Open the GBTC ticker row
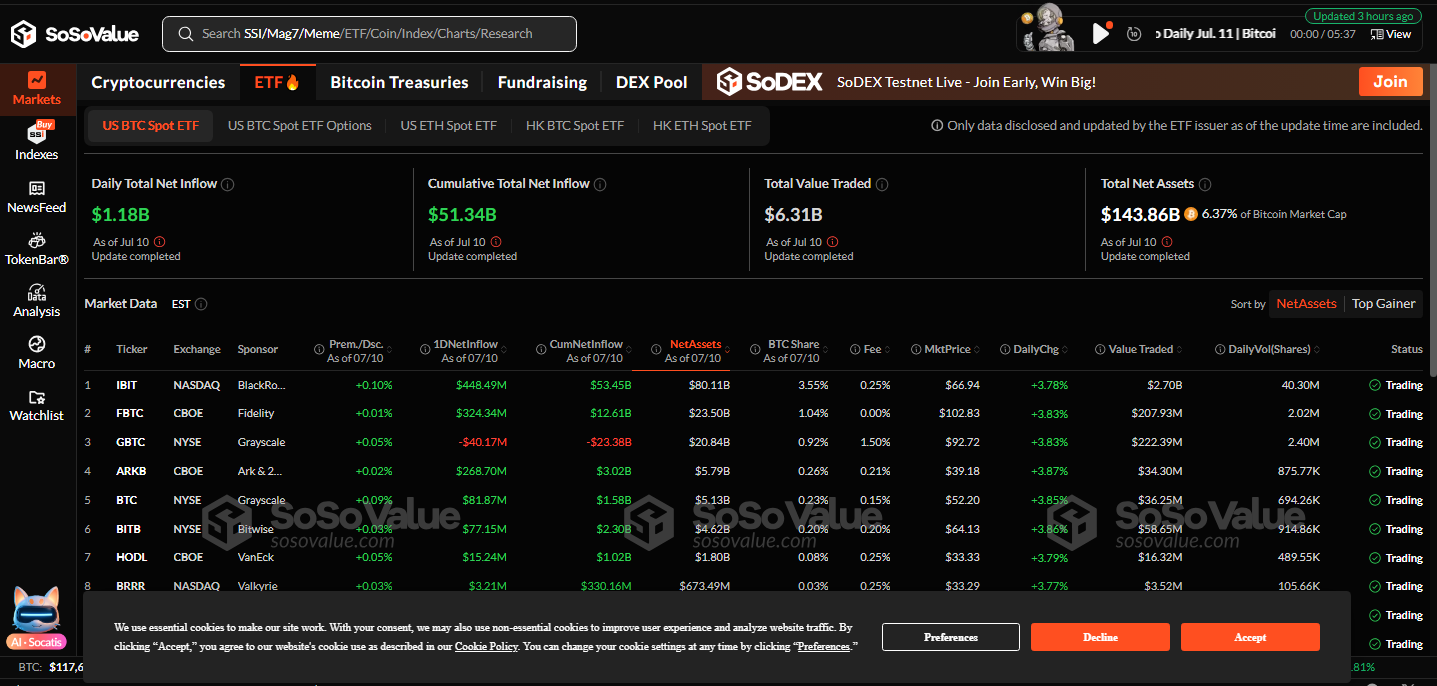 754,442
